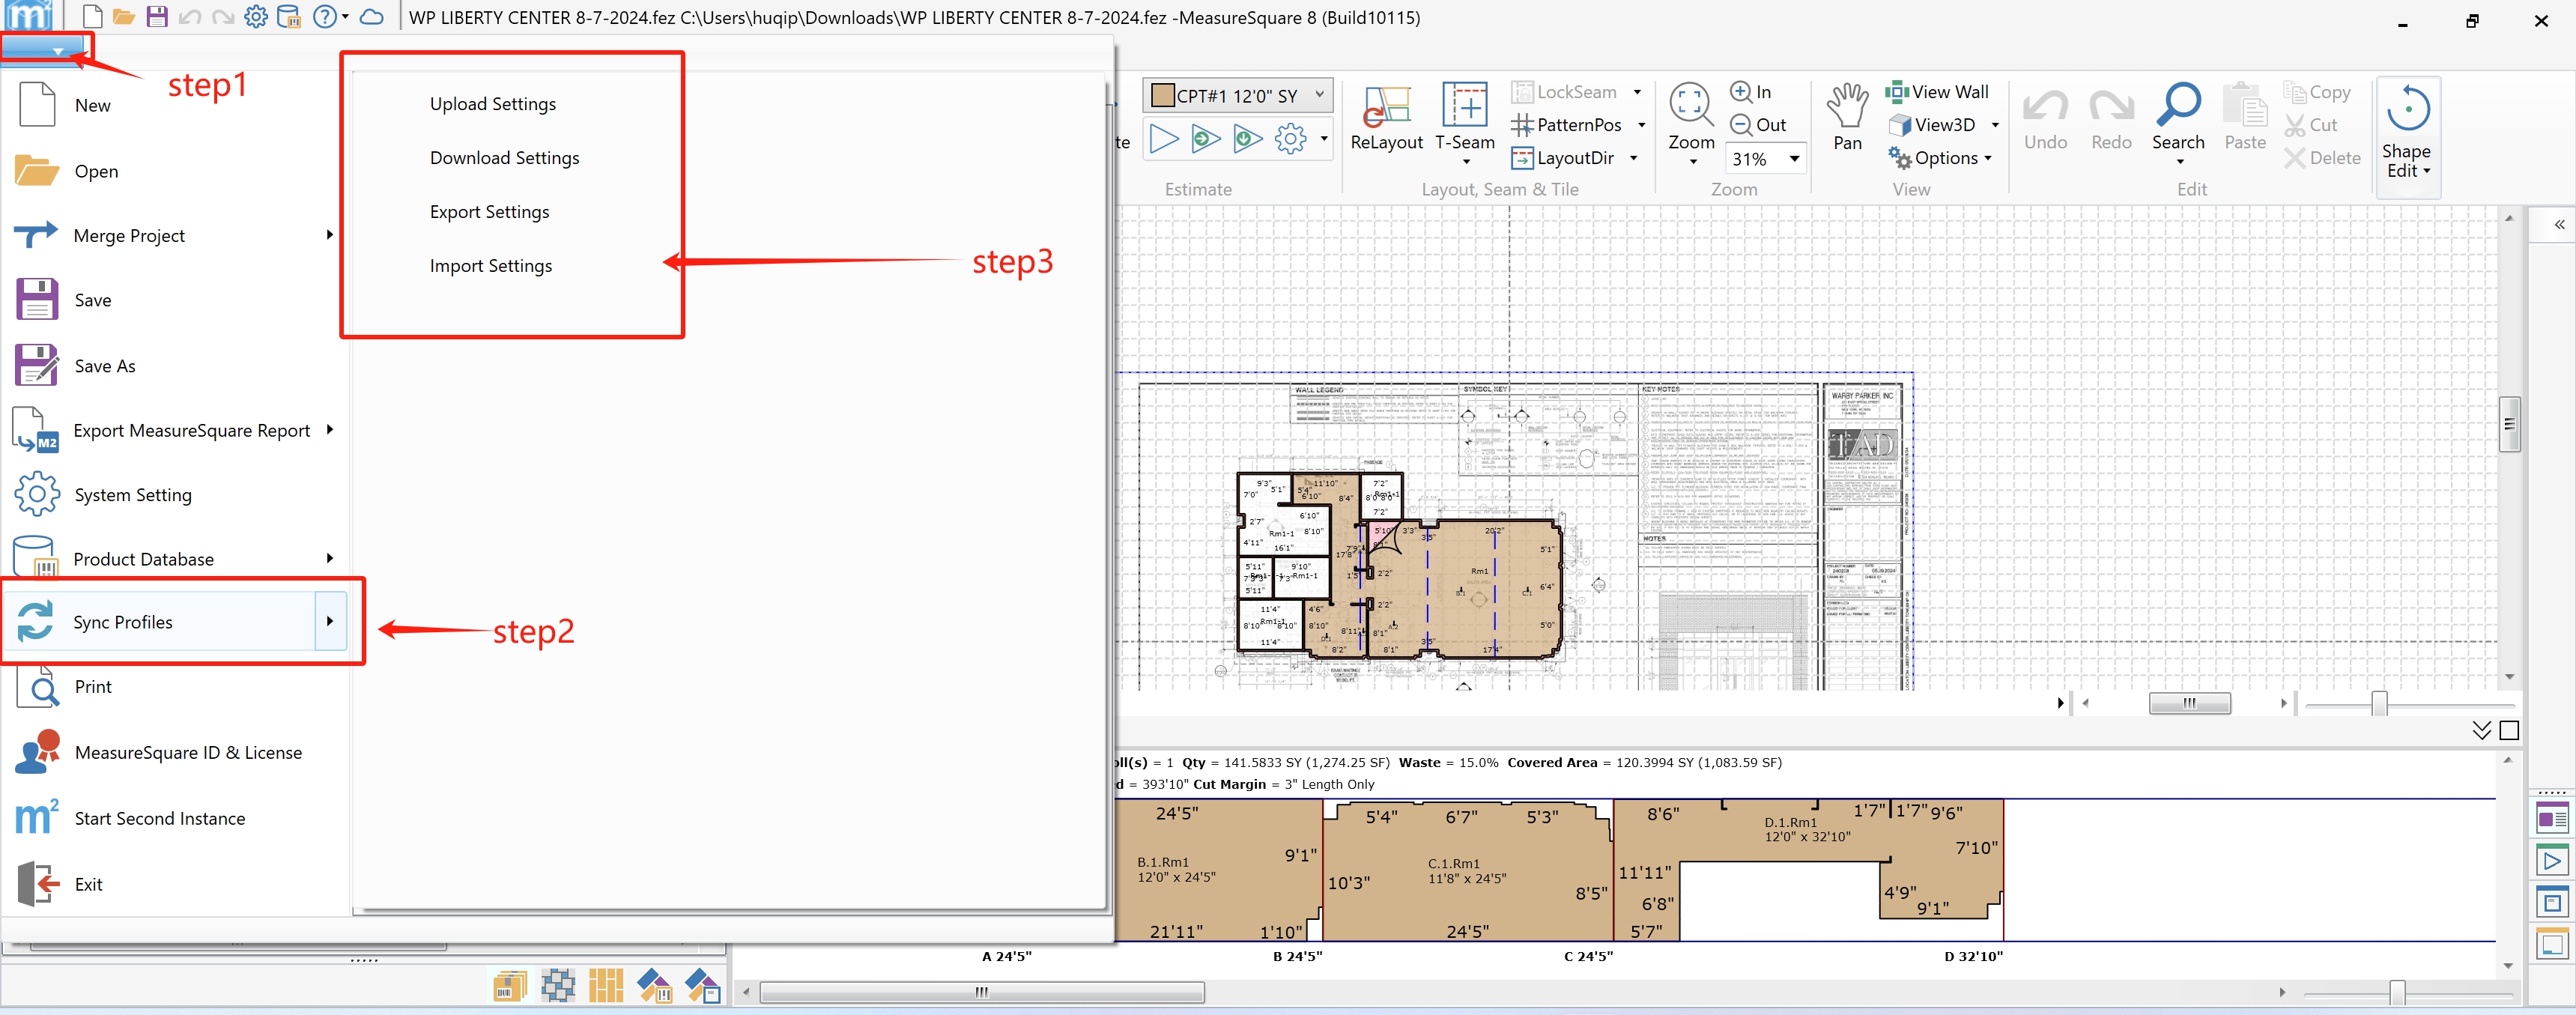This screenshot has height=1015, width=2576.
Task: Click the Zoom region tool
Action: (1690, 104)
